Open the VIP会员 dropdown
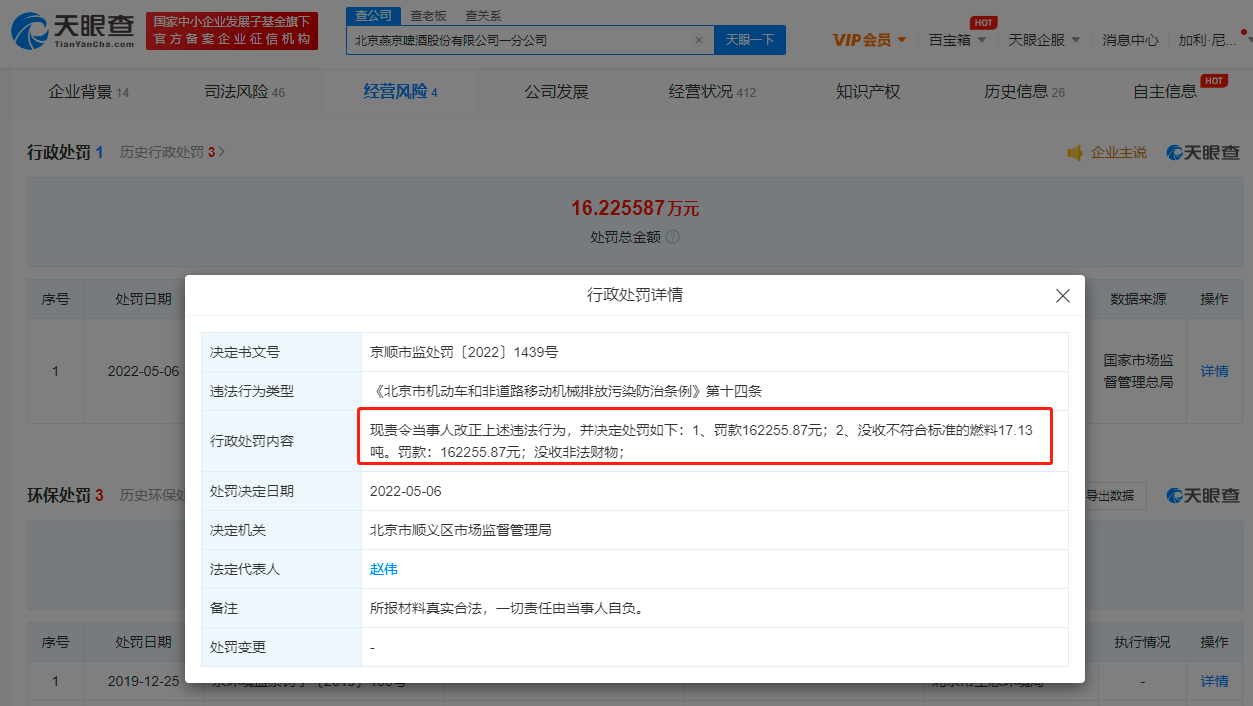 869,40
